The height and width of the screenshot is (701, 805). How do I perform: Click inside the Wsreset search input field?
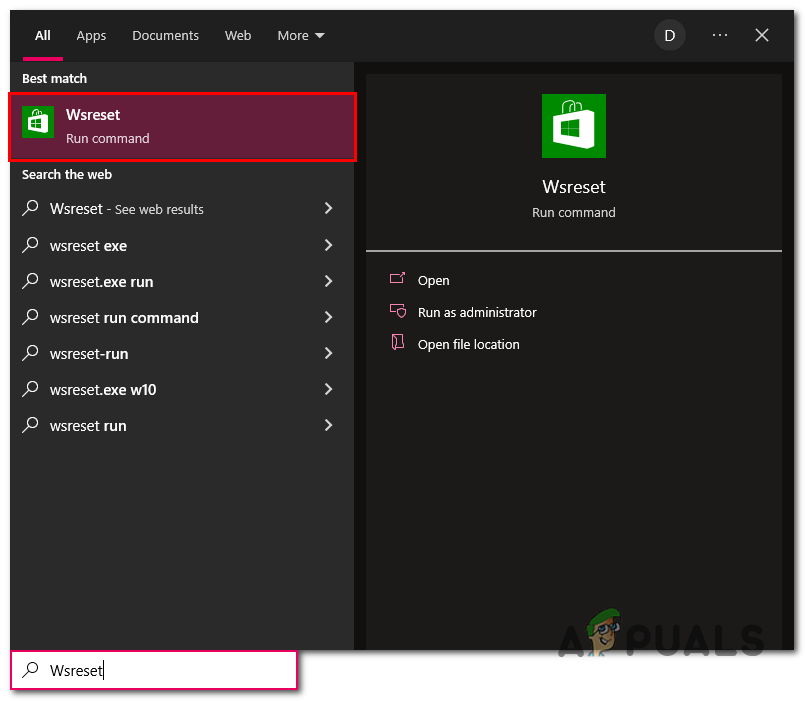[150, 670]
